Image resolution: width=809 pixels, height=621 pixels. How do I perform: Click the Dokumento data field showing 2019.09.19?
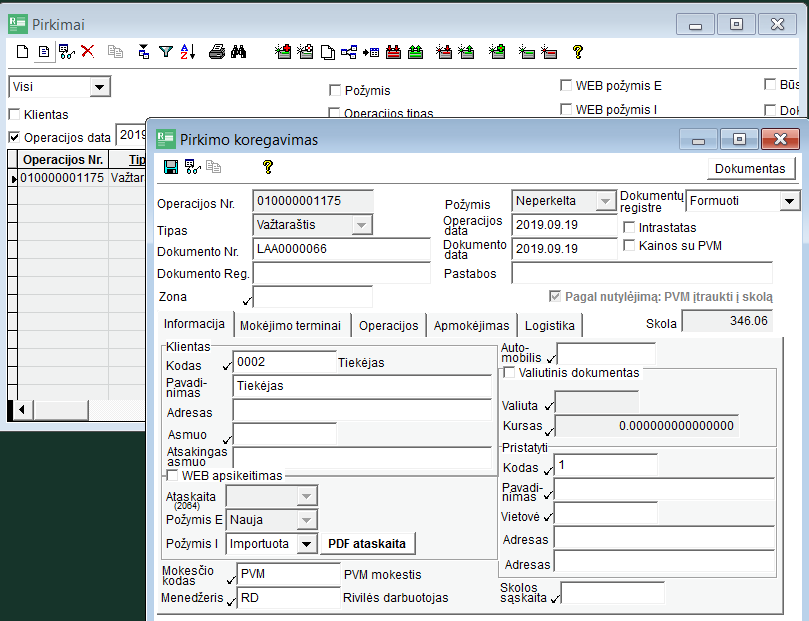coord(564,249)
